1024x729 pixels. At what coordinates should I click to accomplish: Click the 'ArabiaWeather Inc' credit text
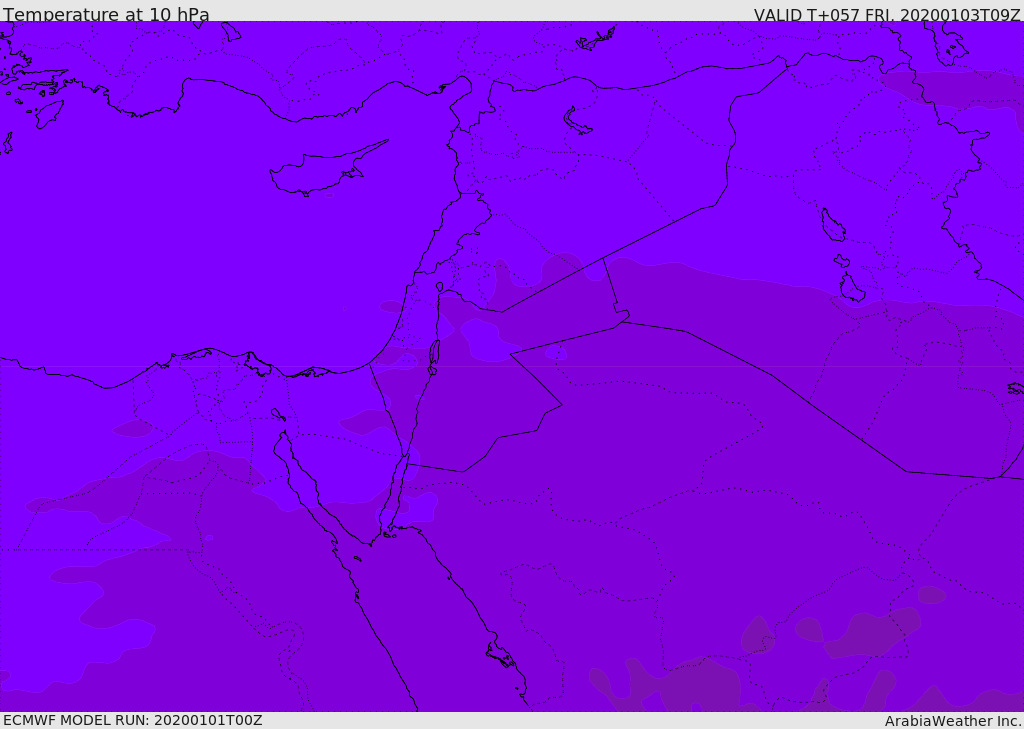point(953,721)
